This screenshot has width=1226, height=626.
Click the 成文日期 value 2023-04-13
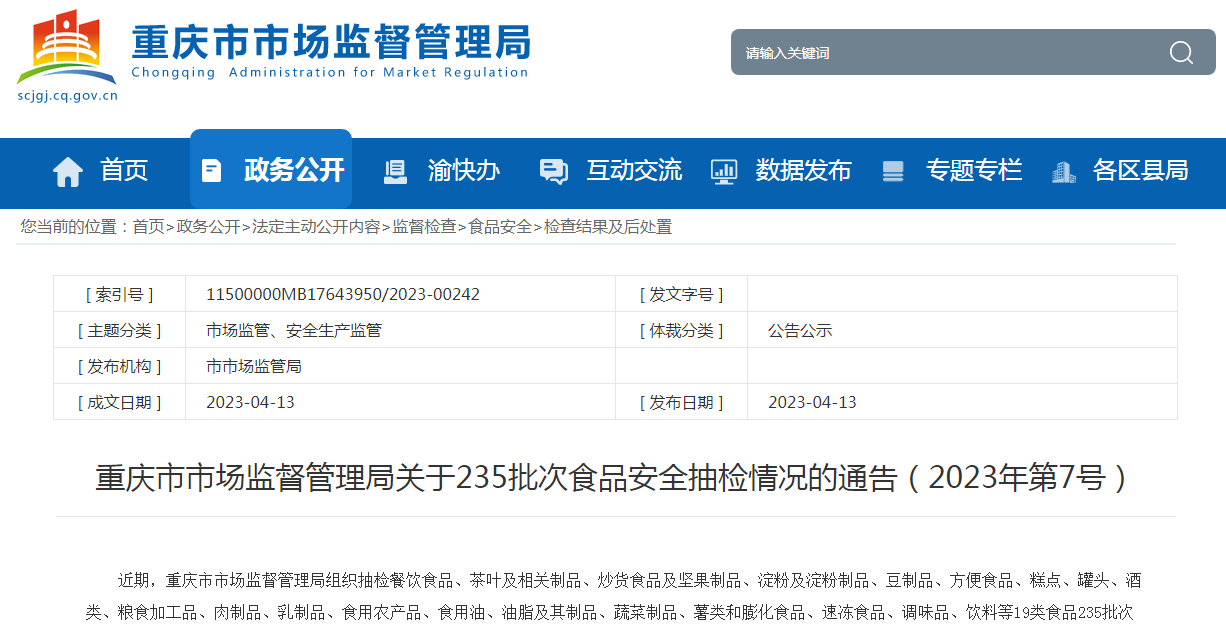pos(250,402)
